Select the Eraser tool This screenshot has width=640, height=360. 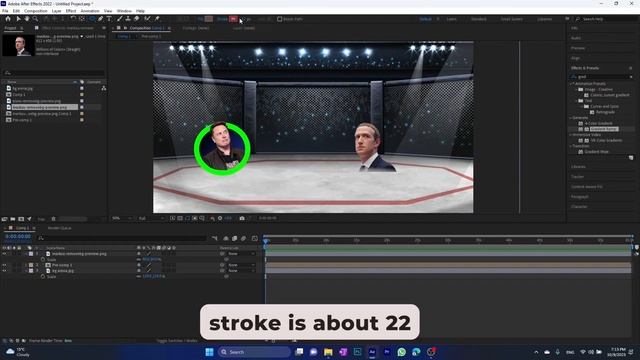(136, 19)
